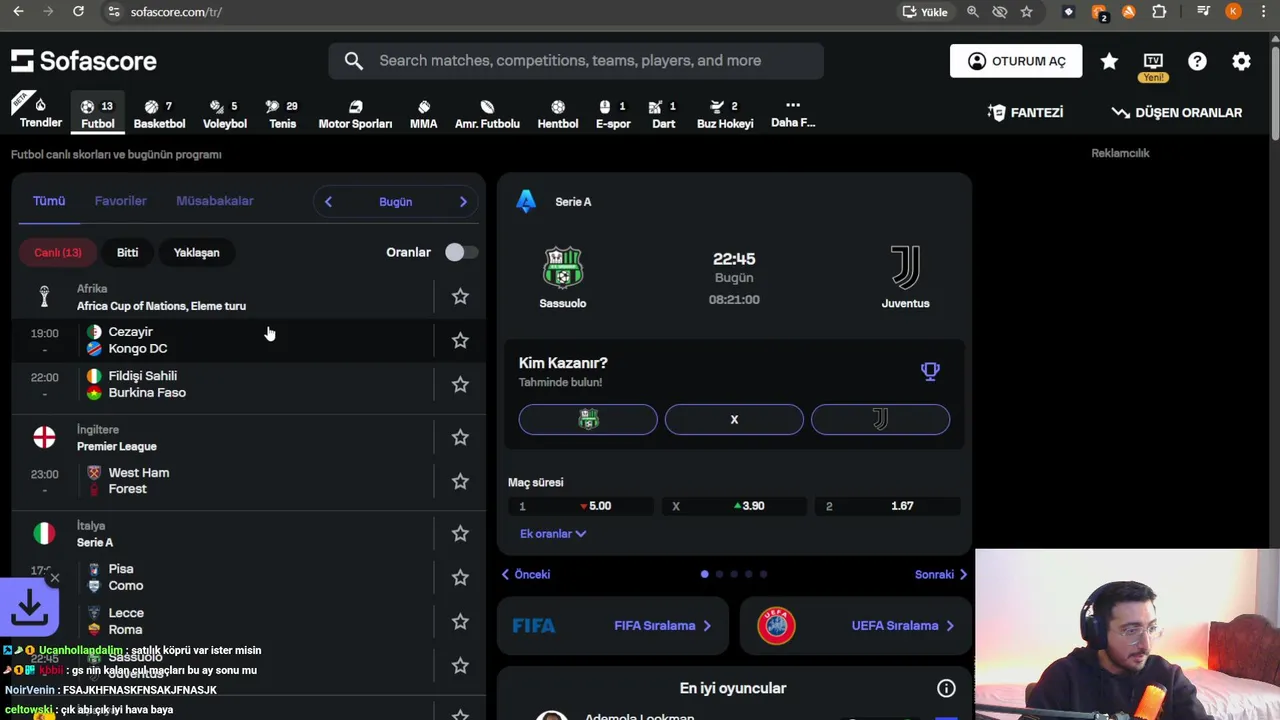
Task: Open the Voleybol sport category
Action: (224, 113)
